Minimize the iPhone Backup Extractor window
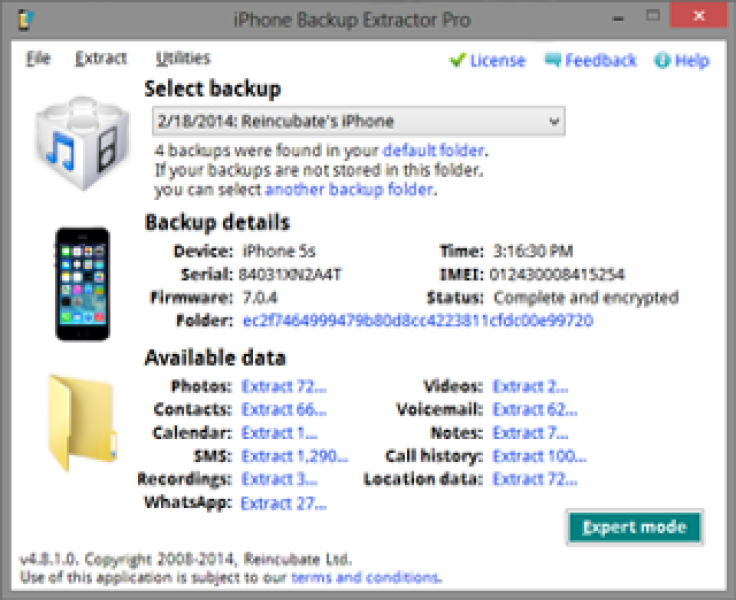The height and width of the screenshot is (600, 736). (619, 19)
